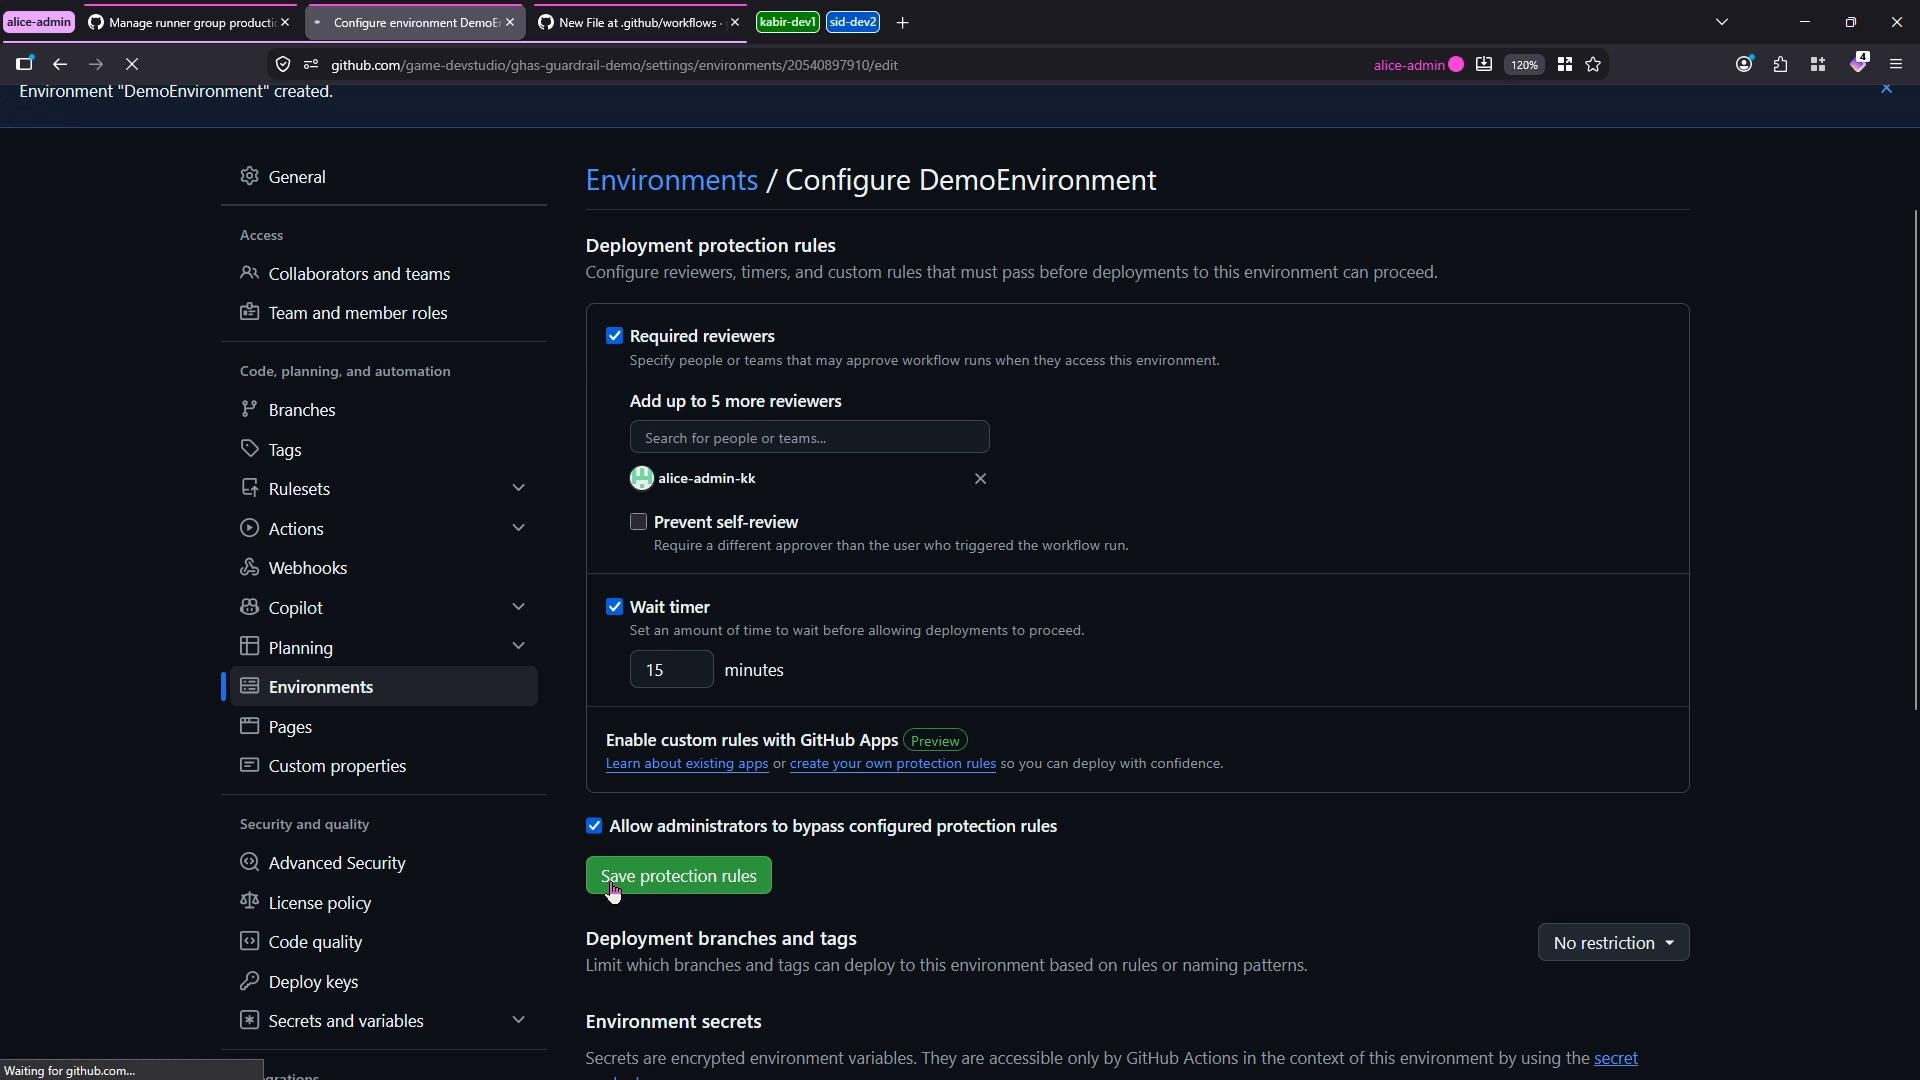Open 'Learn about existing apps' link
Image resolution: width=1920 pixels, height=1080 pixels.
687,764
